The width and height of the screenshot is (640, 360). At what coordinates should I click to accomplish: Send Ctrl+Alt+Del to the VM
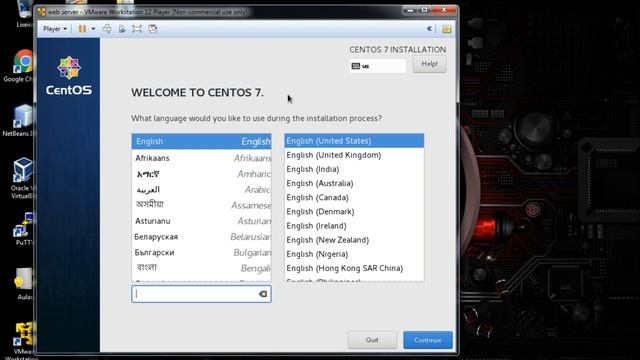click(x=107, y=29)
